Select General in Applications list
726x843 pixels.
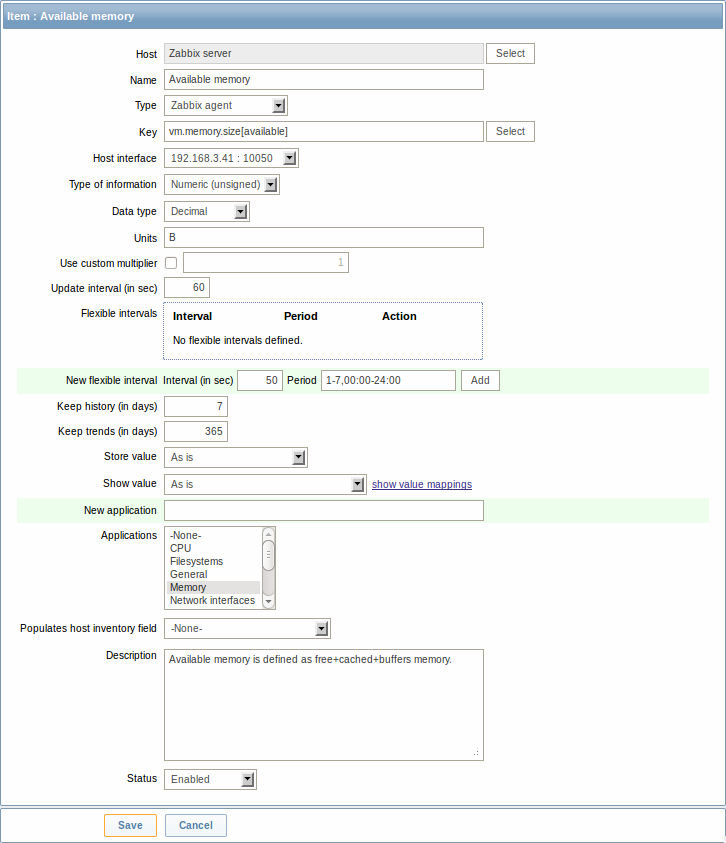click(214, 574)
